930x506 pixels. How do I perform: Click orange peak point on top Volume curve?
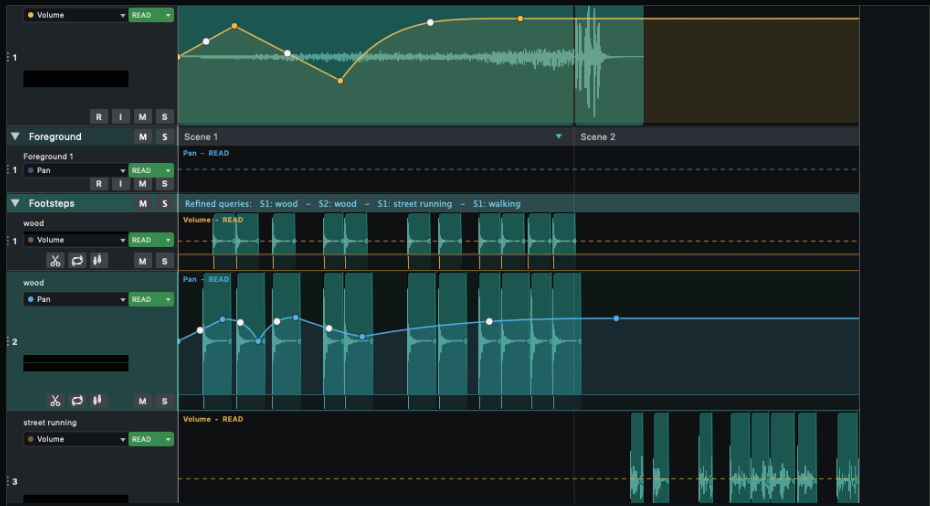coord(235,26)
